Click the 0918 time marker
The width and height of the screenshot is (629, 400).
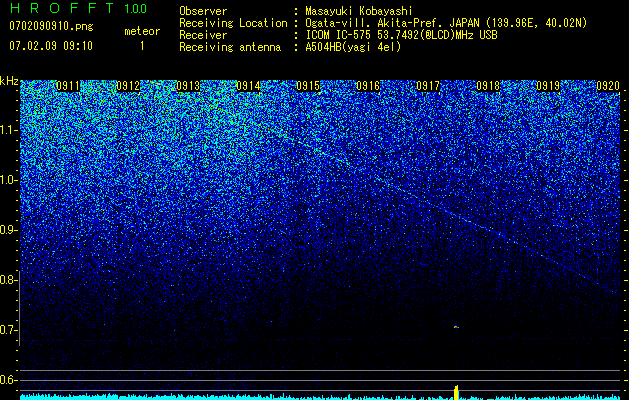(488, 86)
